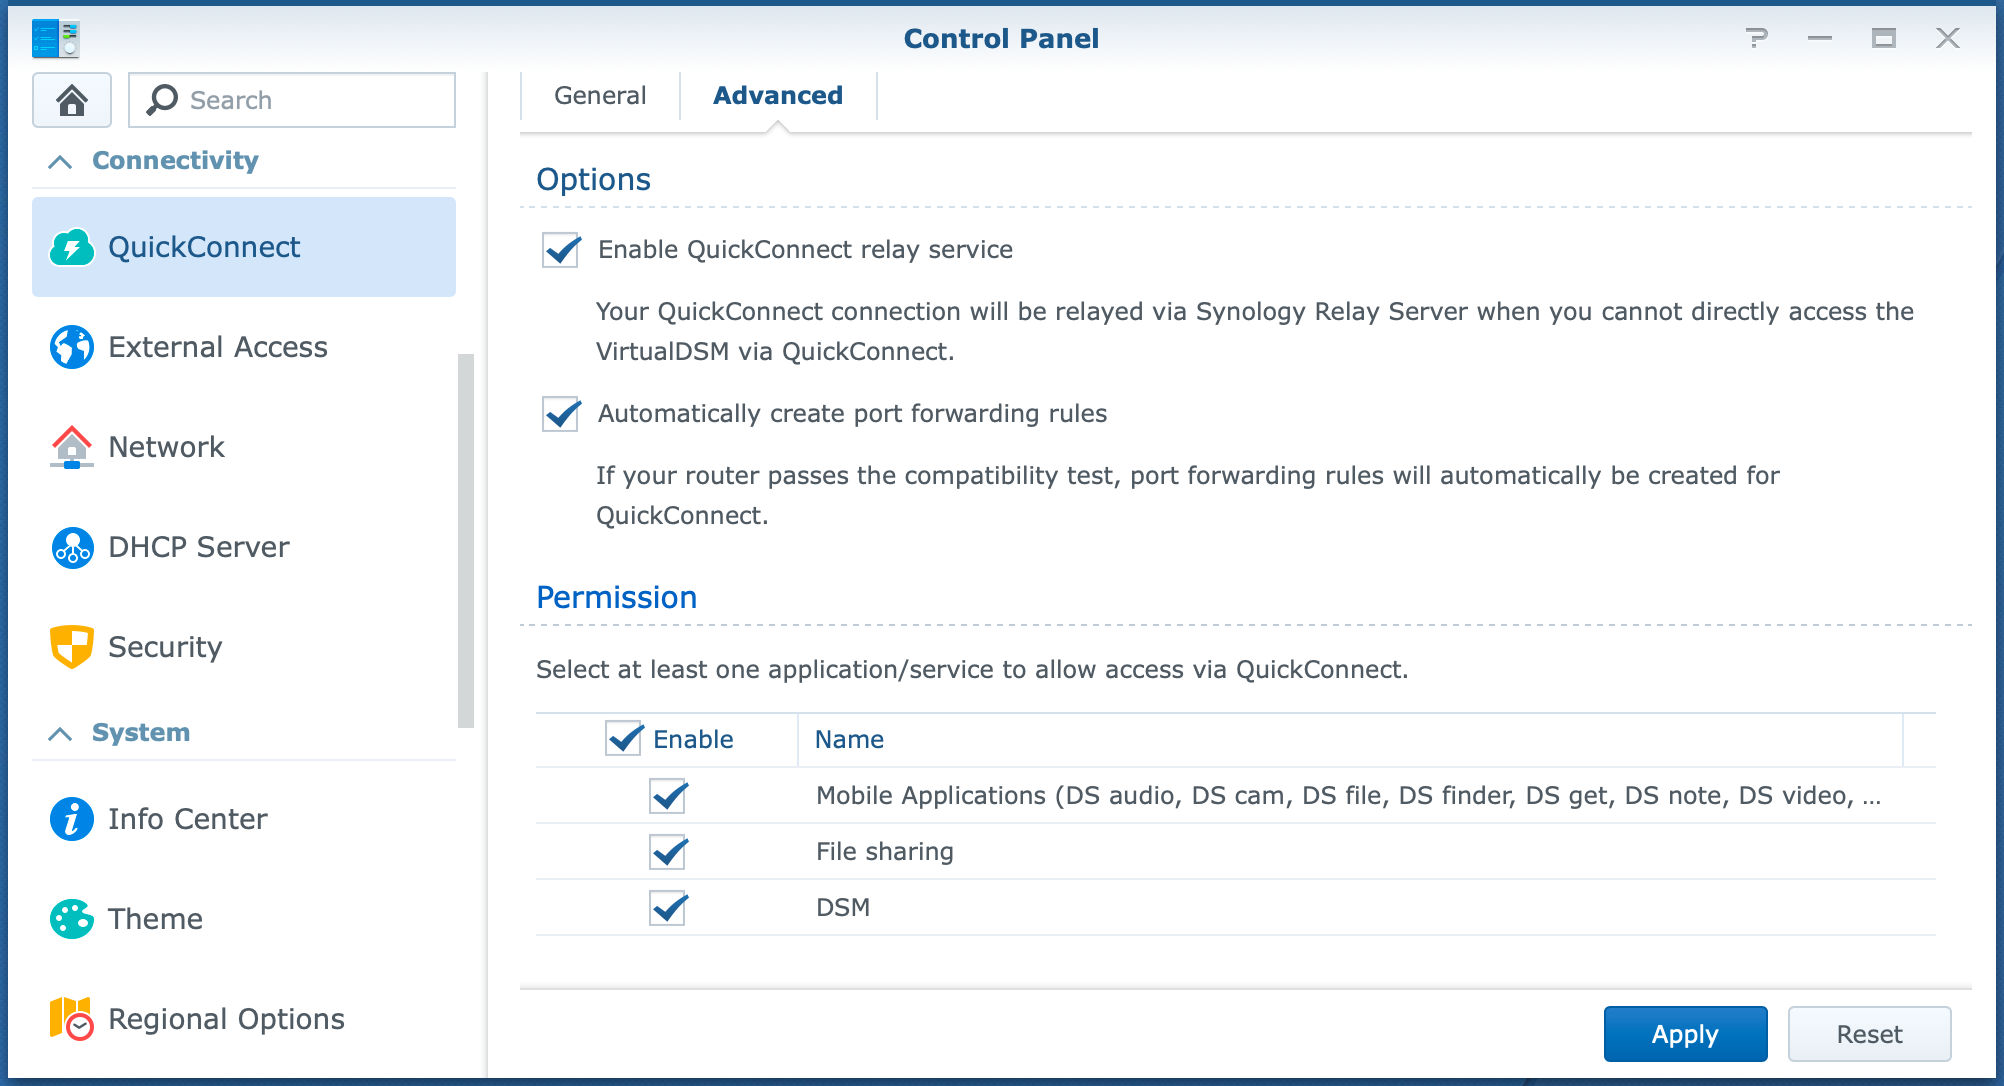This screenshot has width=2004, height=1086.
Task: Open External Access globe icon
Action: coord(72,347)
